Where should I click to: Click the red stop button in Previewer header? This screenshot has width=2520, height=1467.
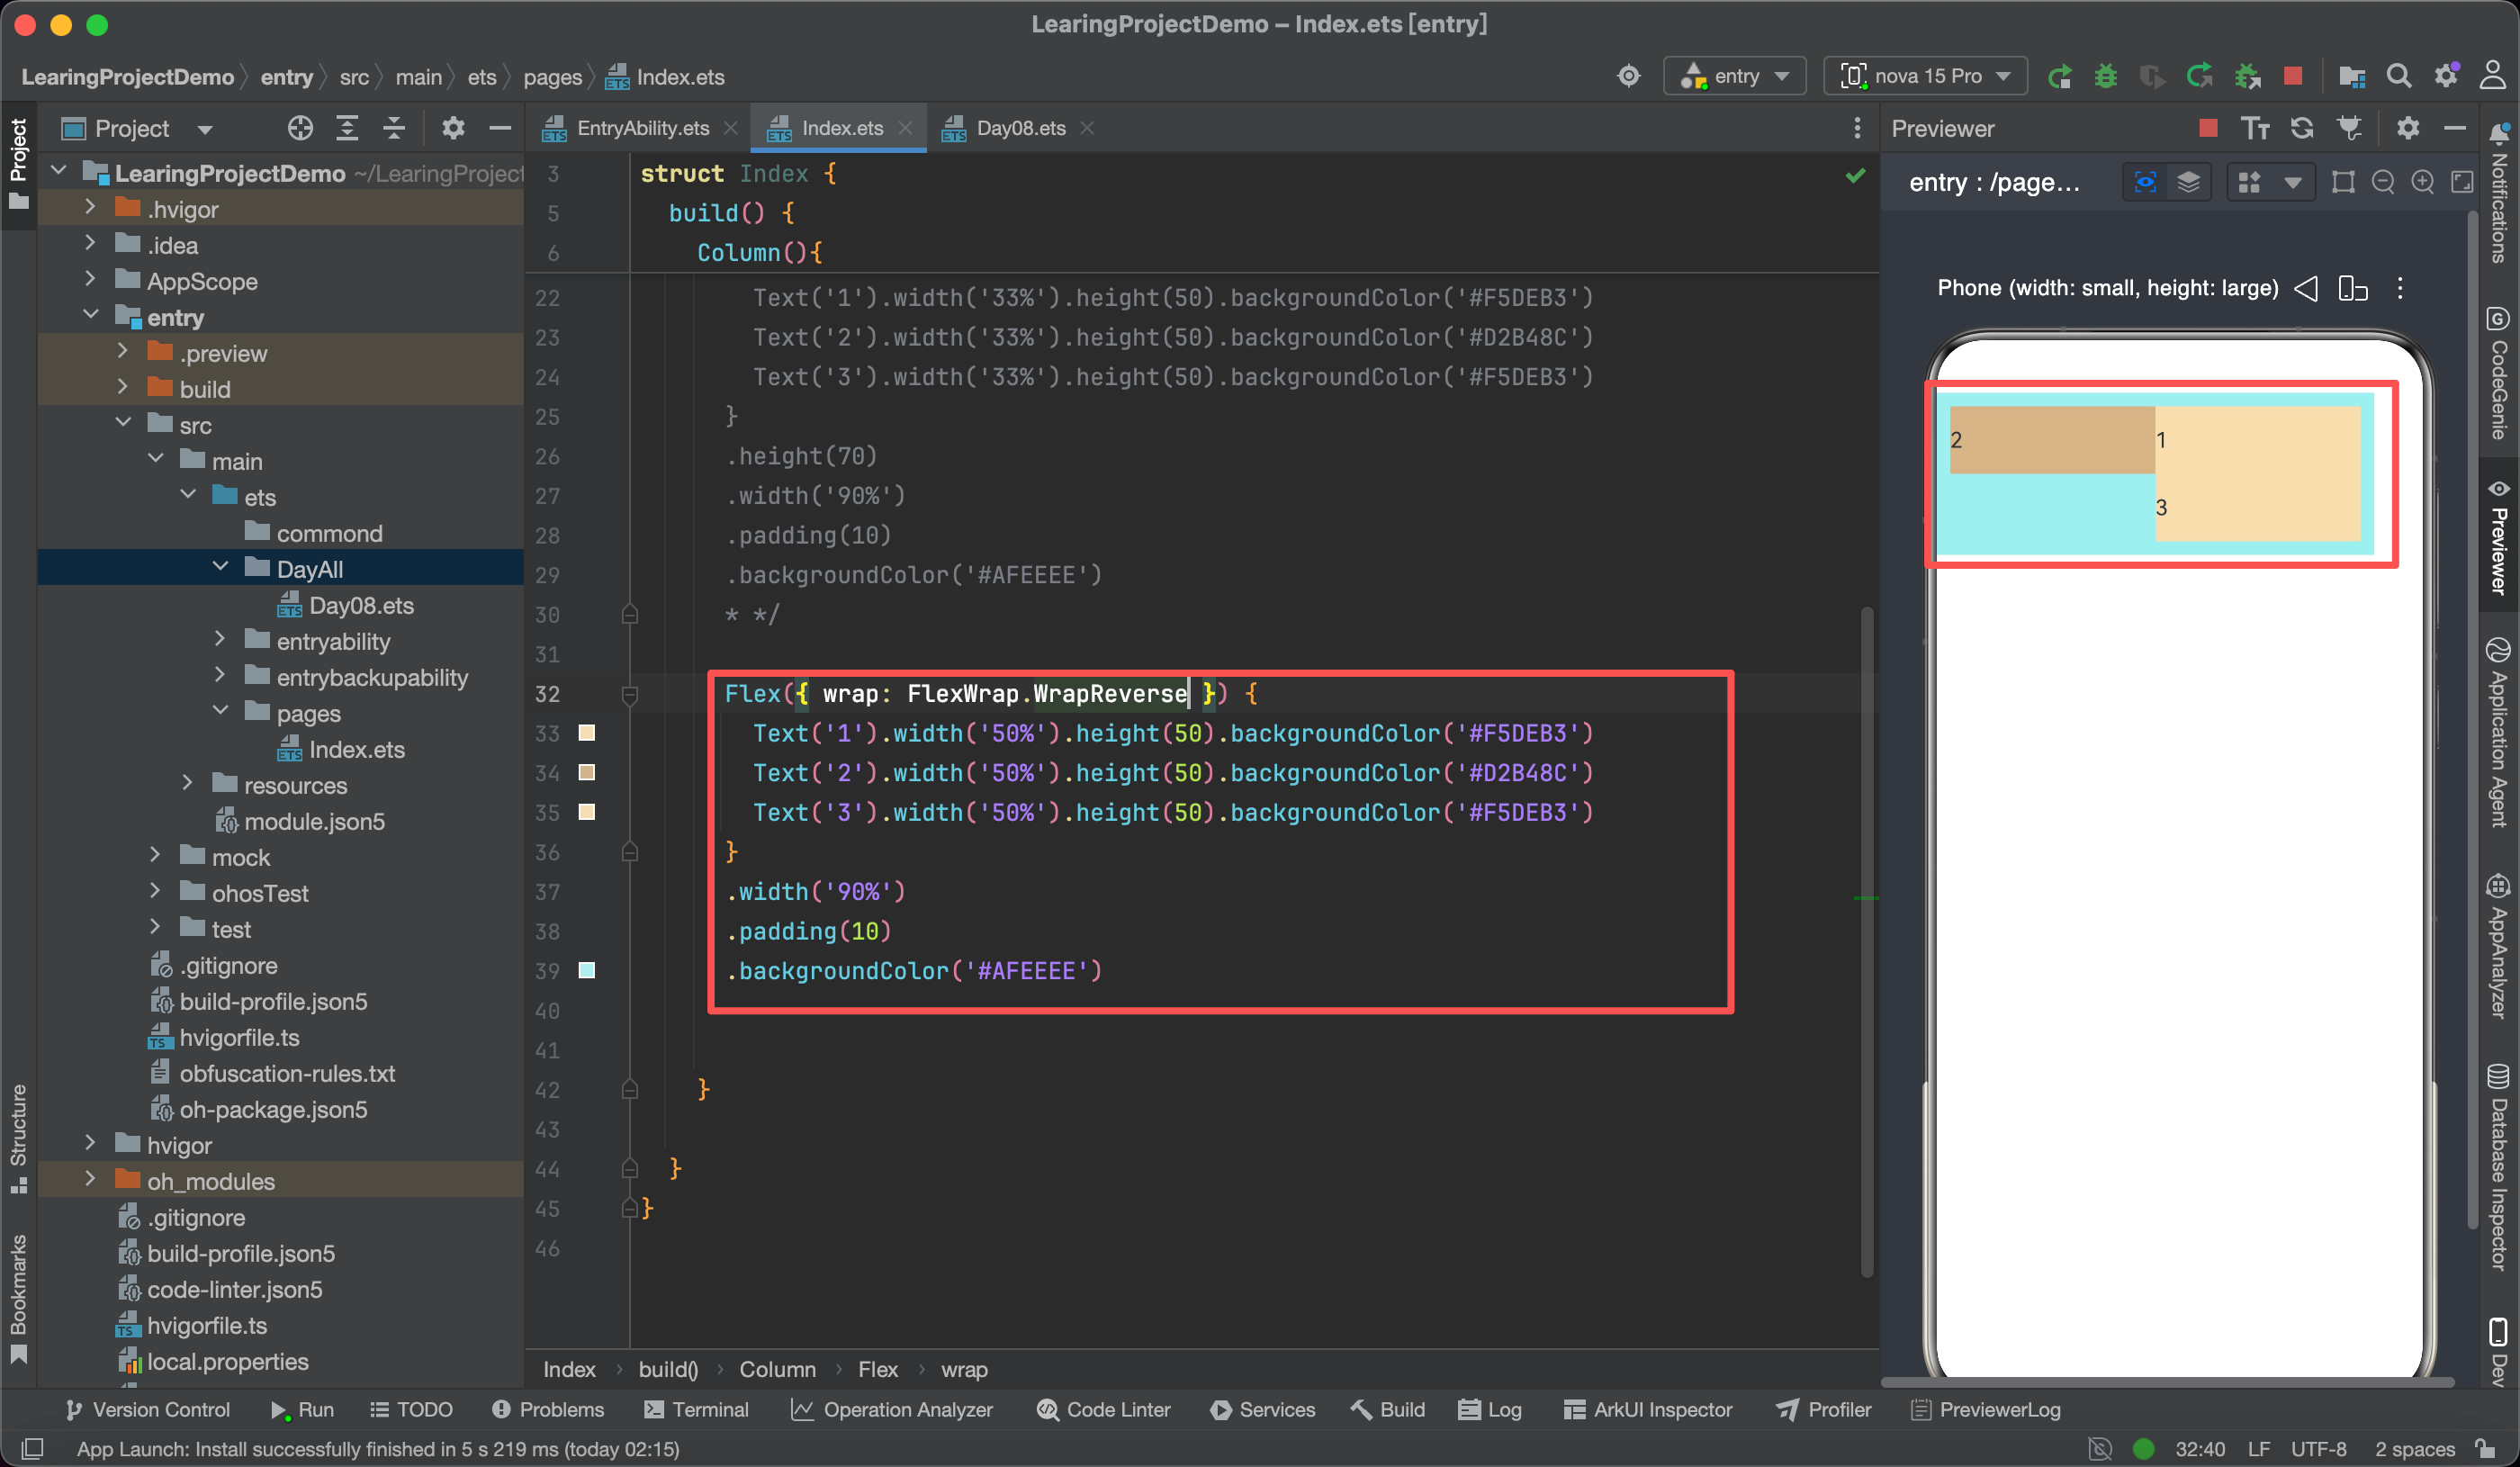(2209, 128)
